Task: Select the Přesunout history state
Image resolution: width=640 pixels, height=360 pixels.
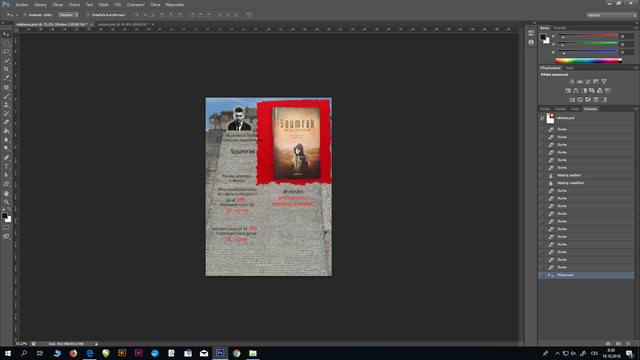Action: [x=586, y=275]
